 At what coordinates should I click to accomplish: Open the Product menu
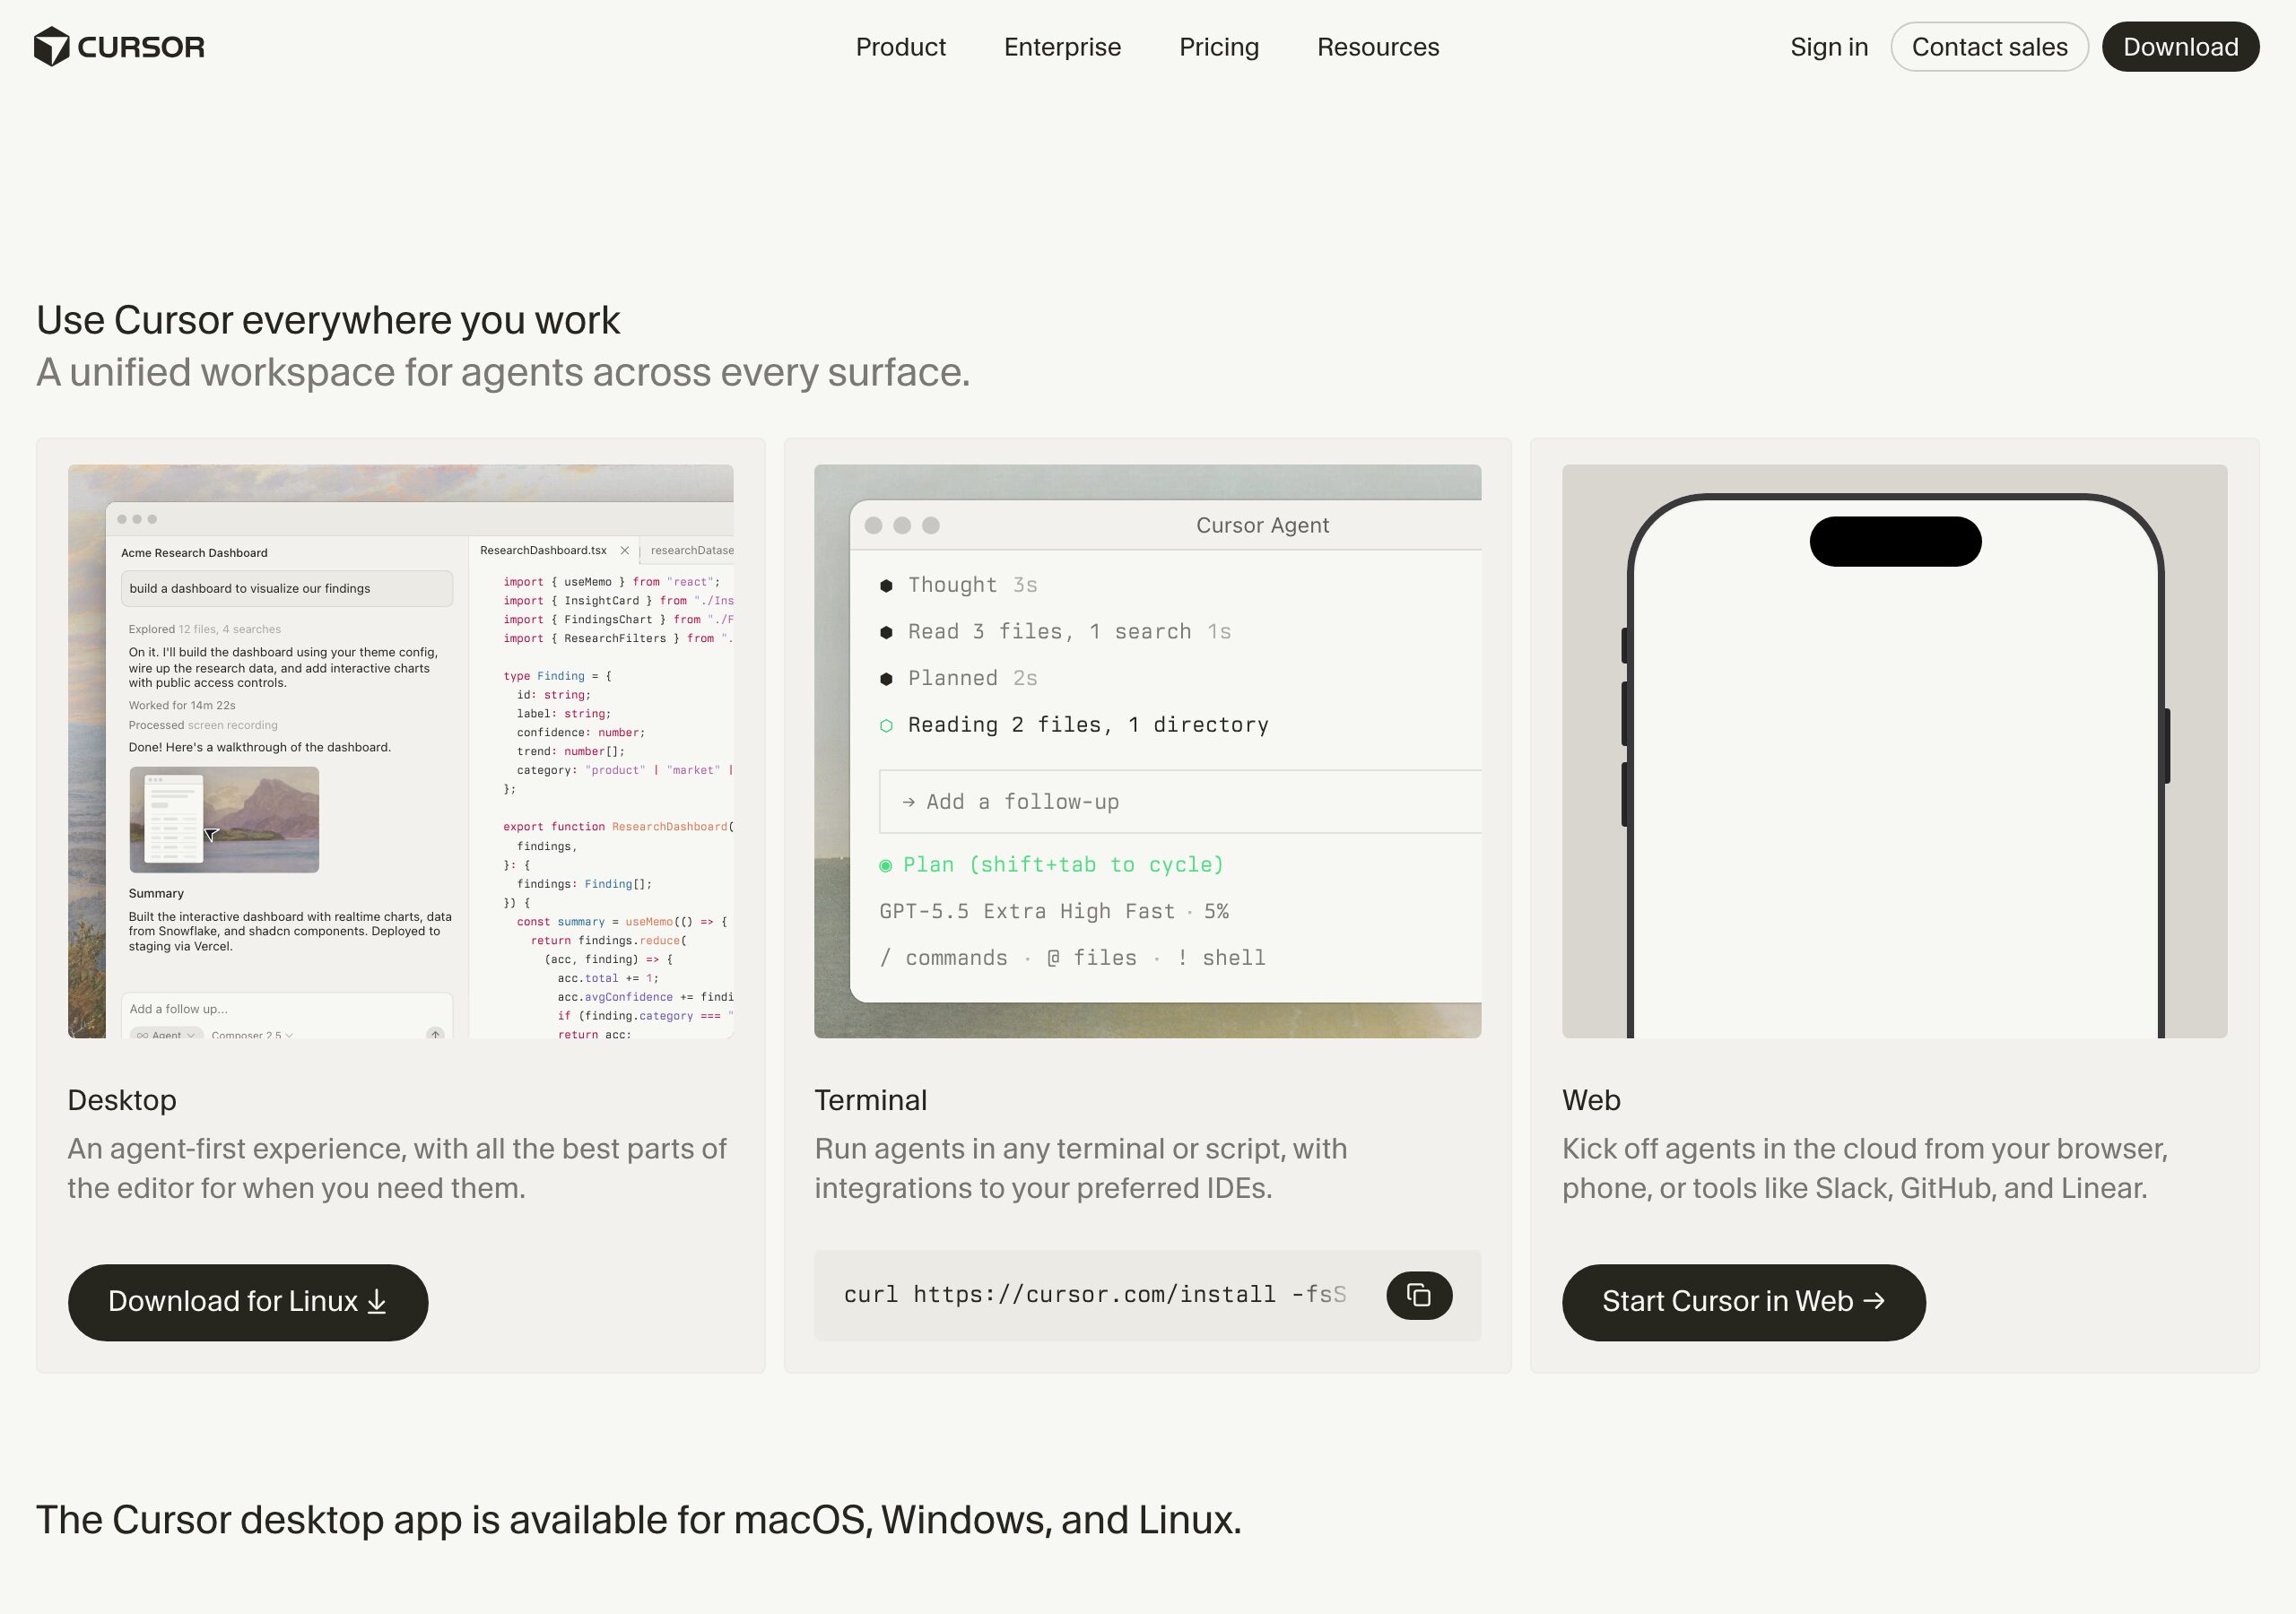900,47
